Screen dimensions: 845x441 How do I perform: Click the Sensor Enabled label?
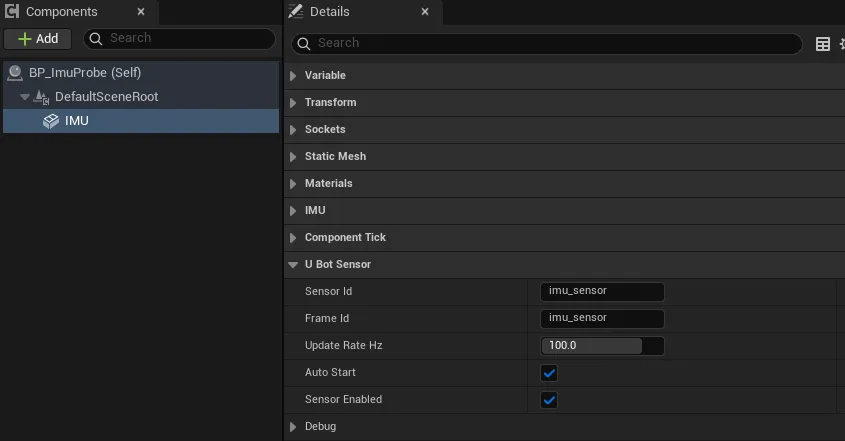[x=343, y=399]
